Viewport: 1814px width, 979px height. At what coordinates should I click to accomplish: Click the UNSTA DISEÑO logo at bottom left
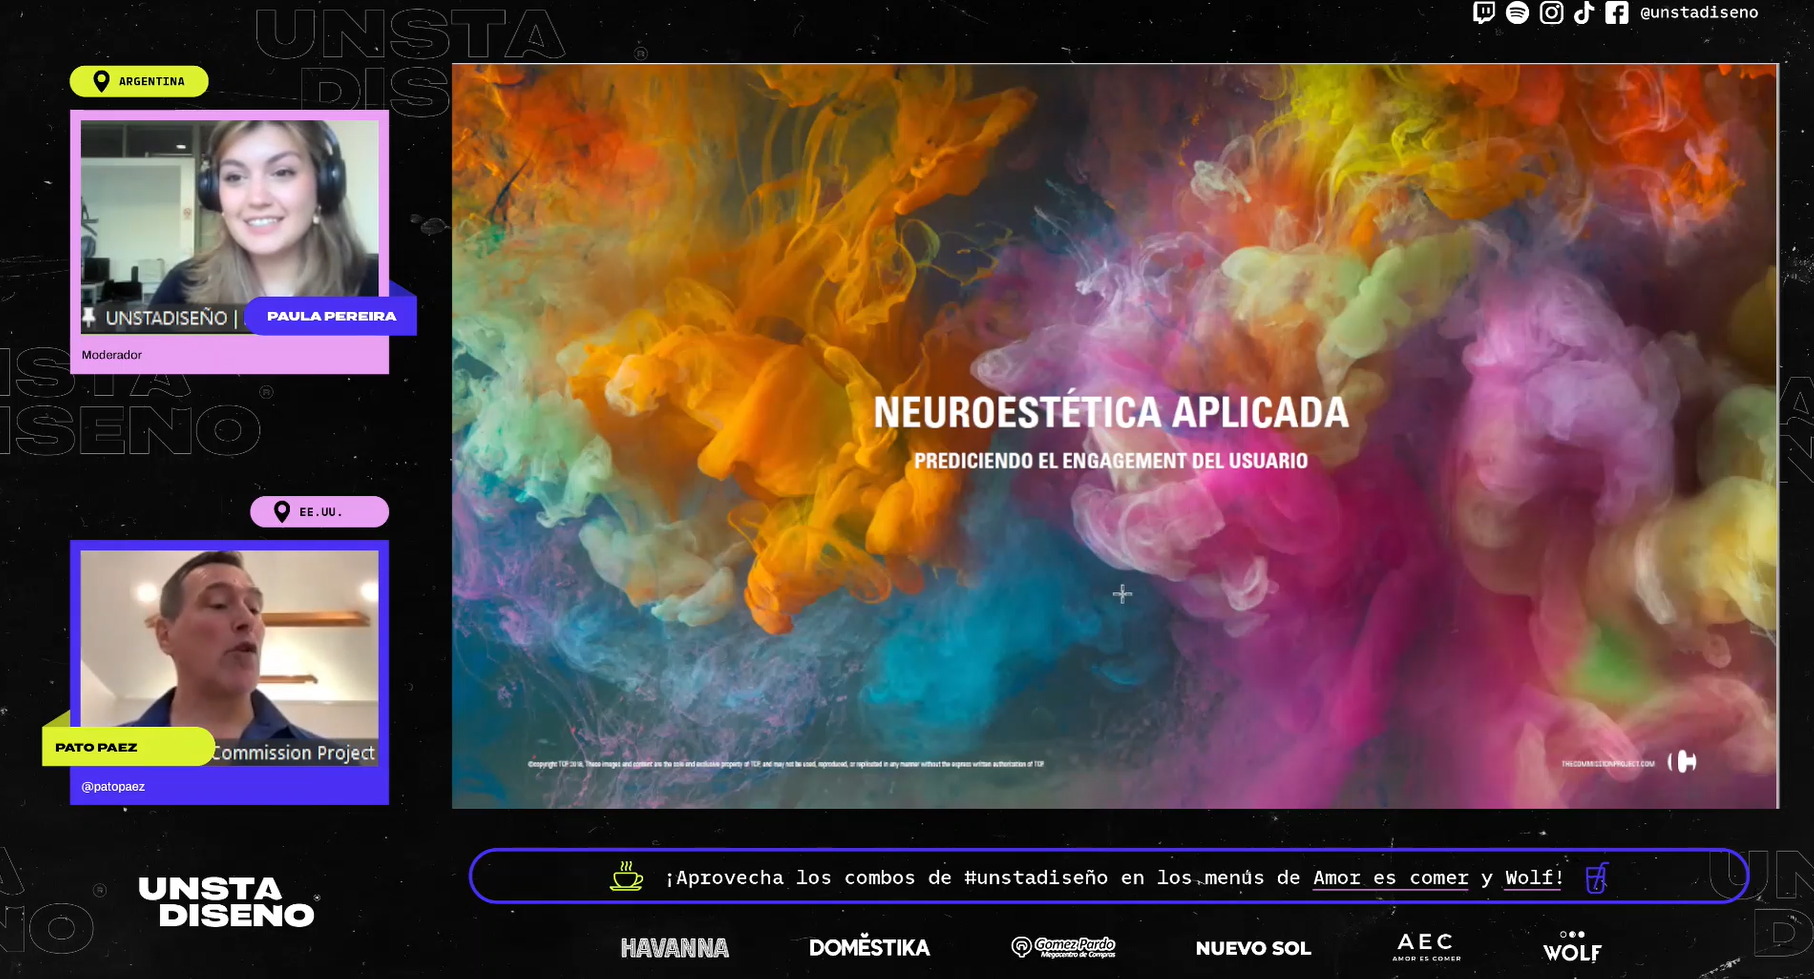coord(227,902)
